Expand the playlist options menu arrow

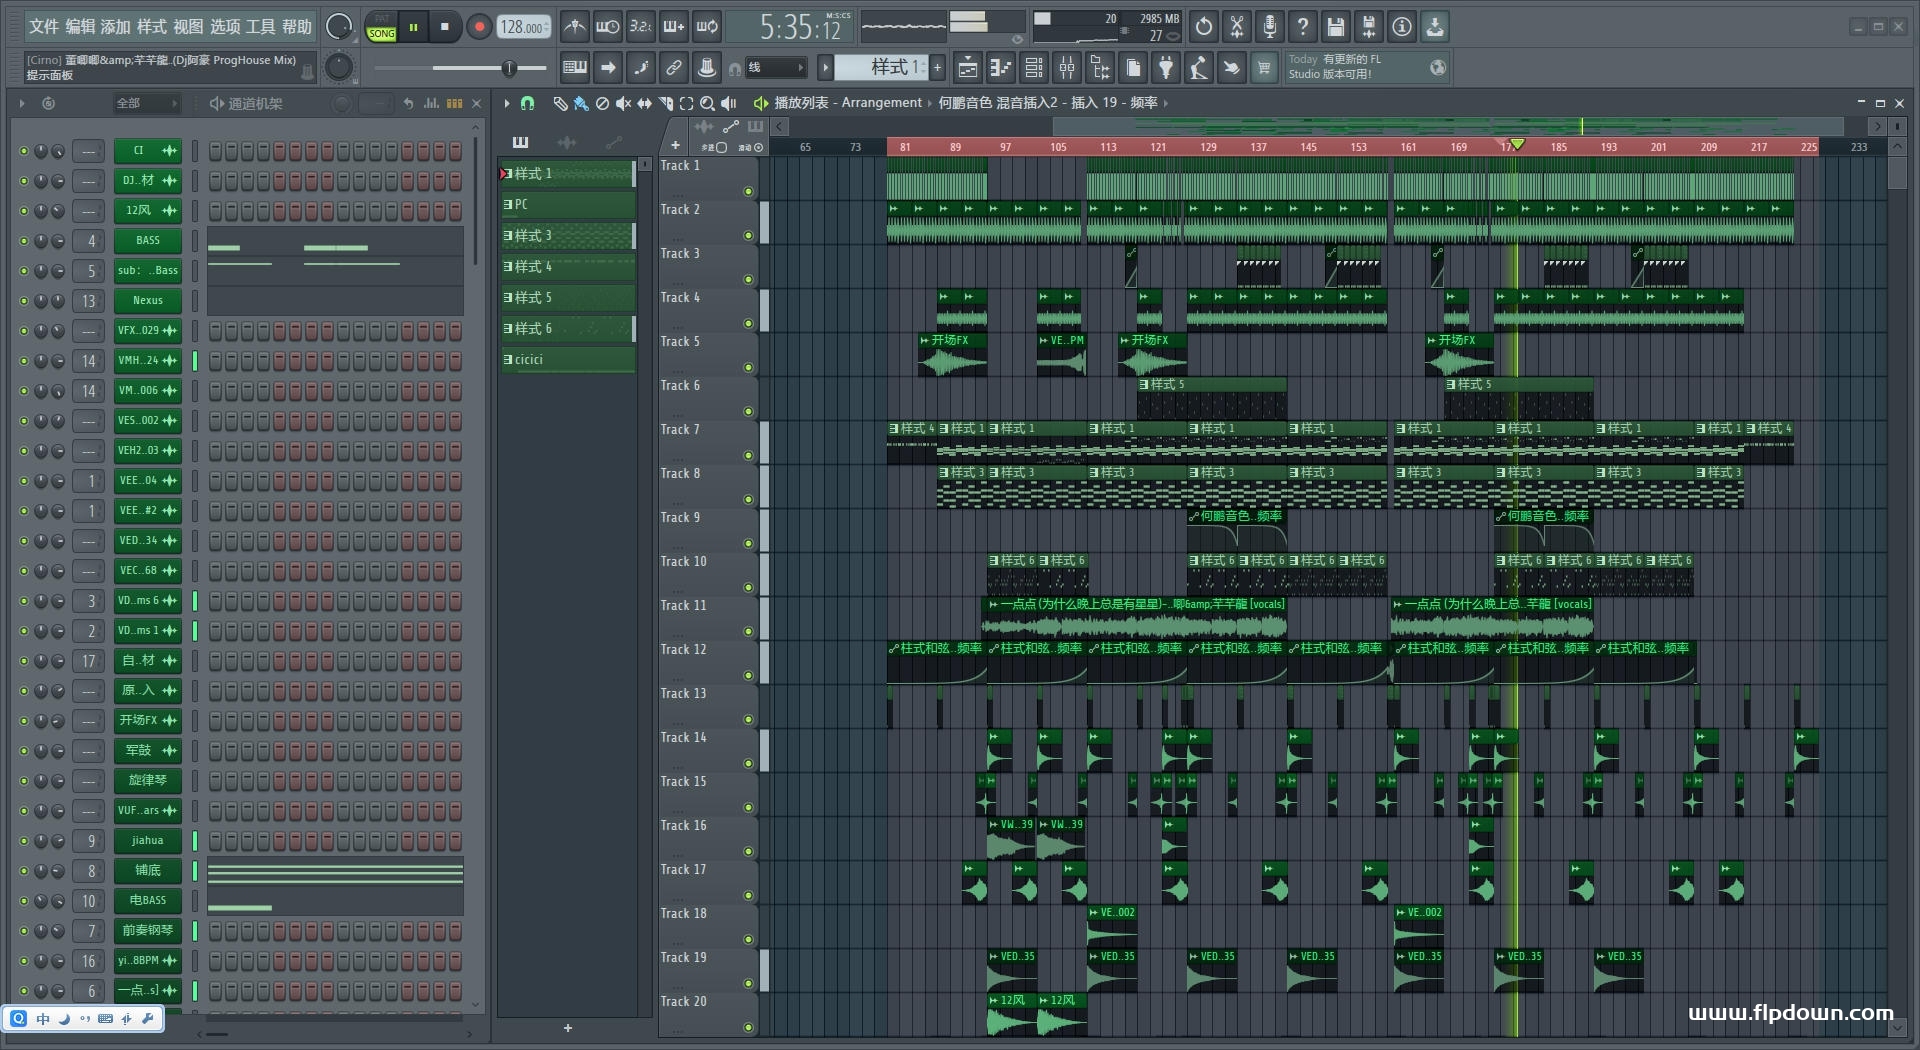507,103
